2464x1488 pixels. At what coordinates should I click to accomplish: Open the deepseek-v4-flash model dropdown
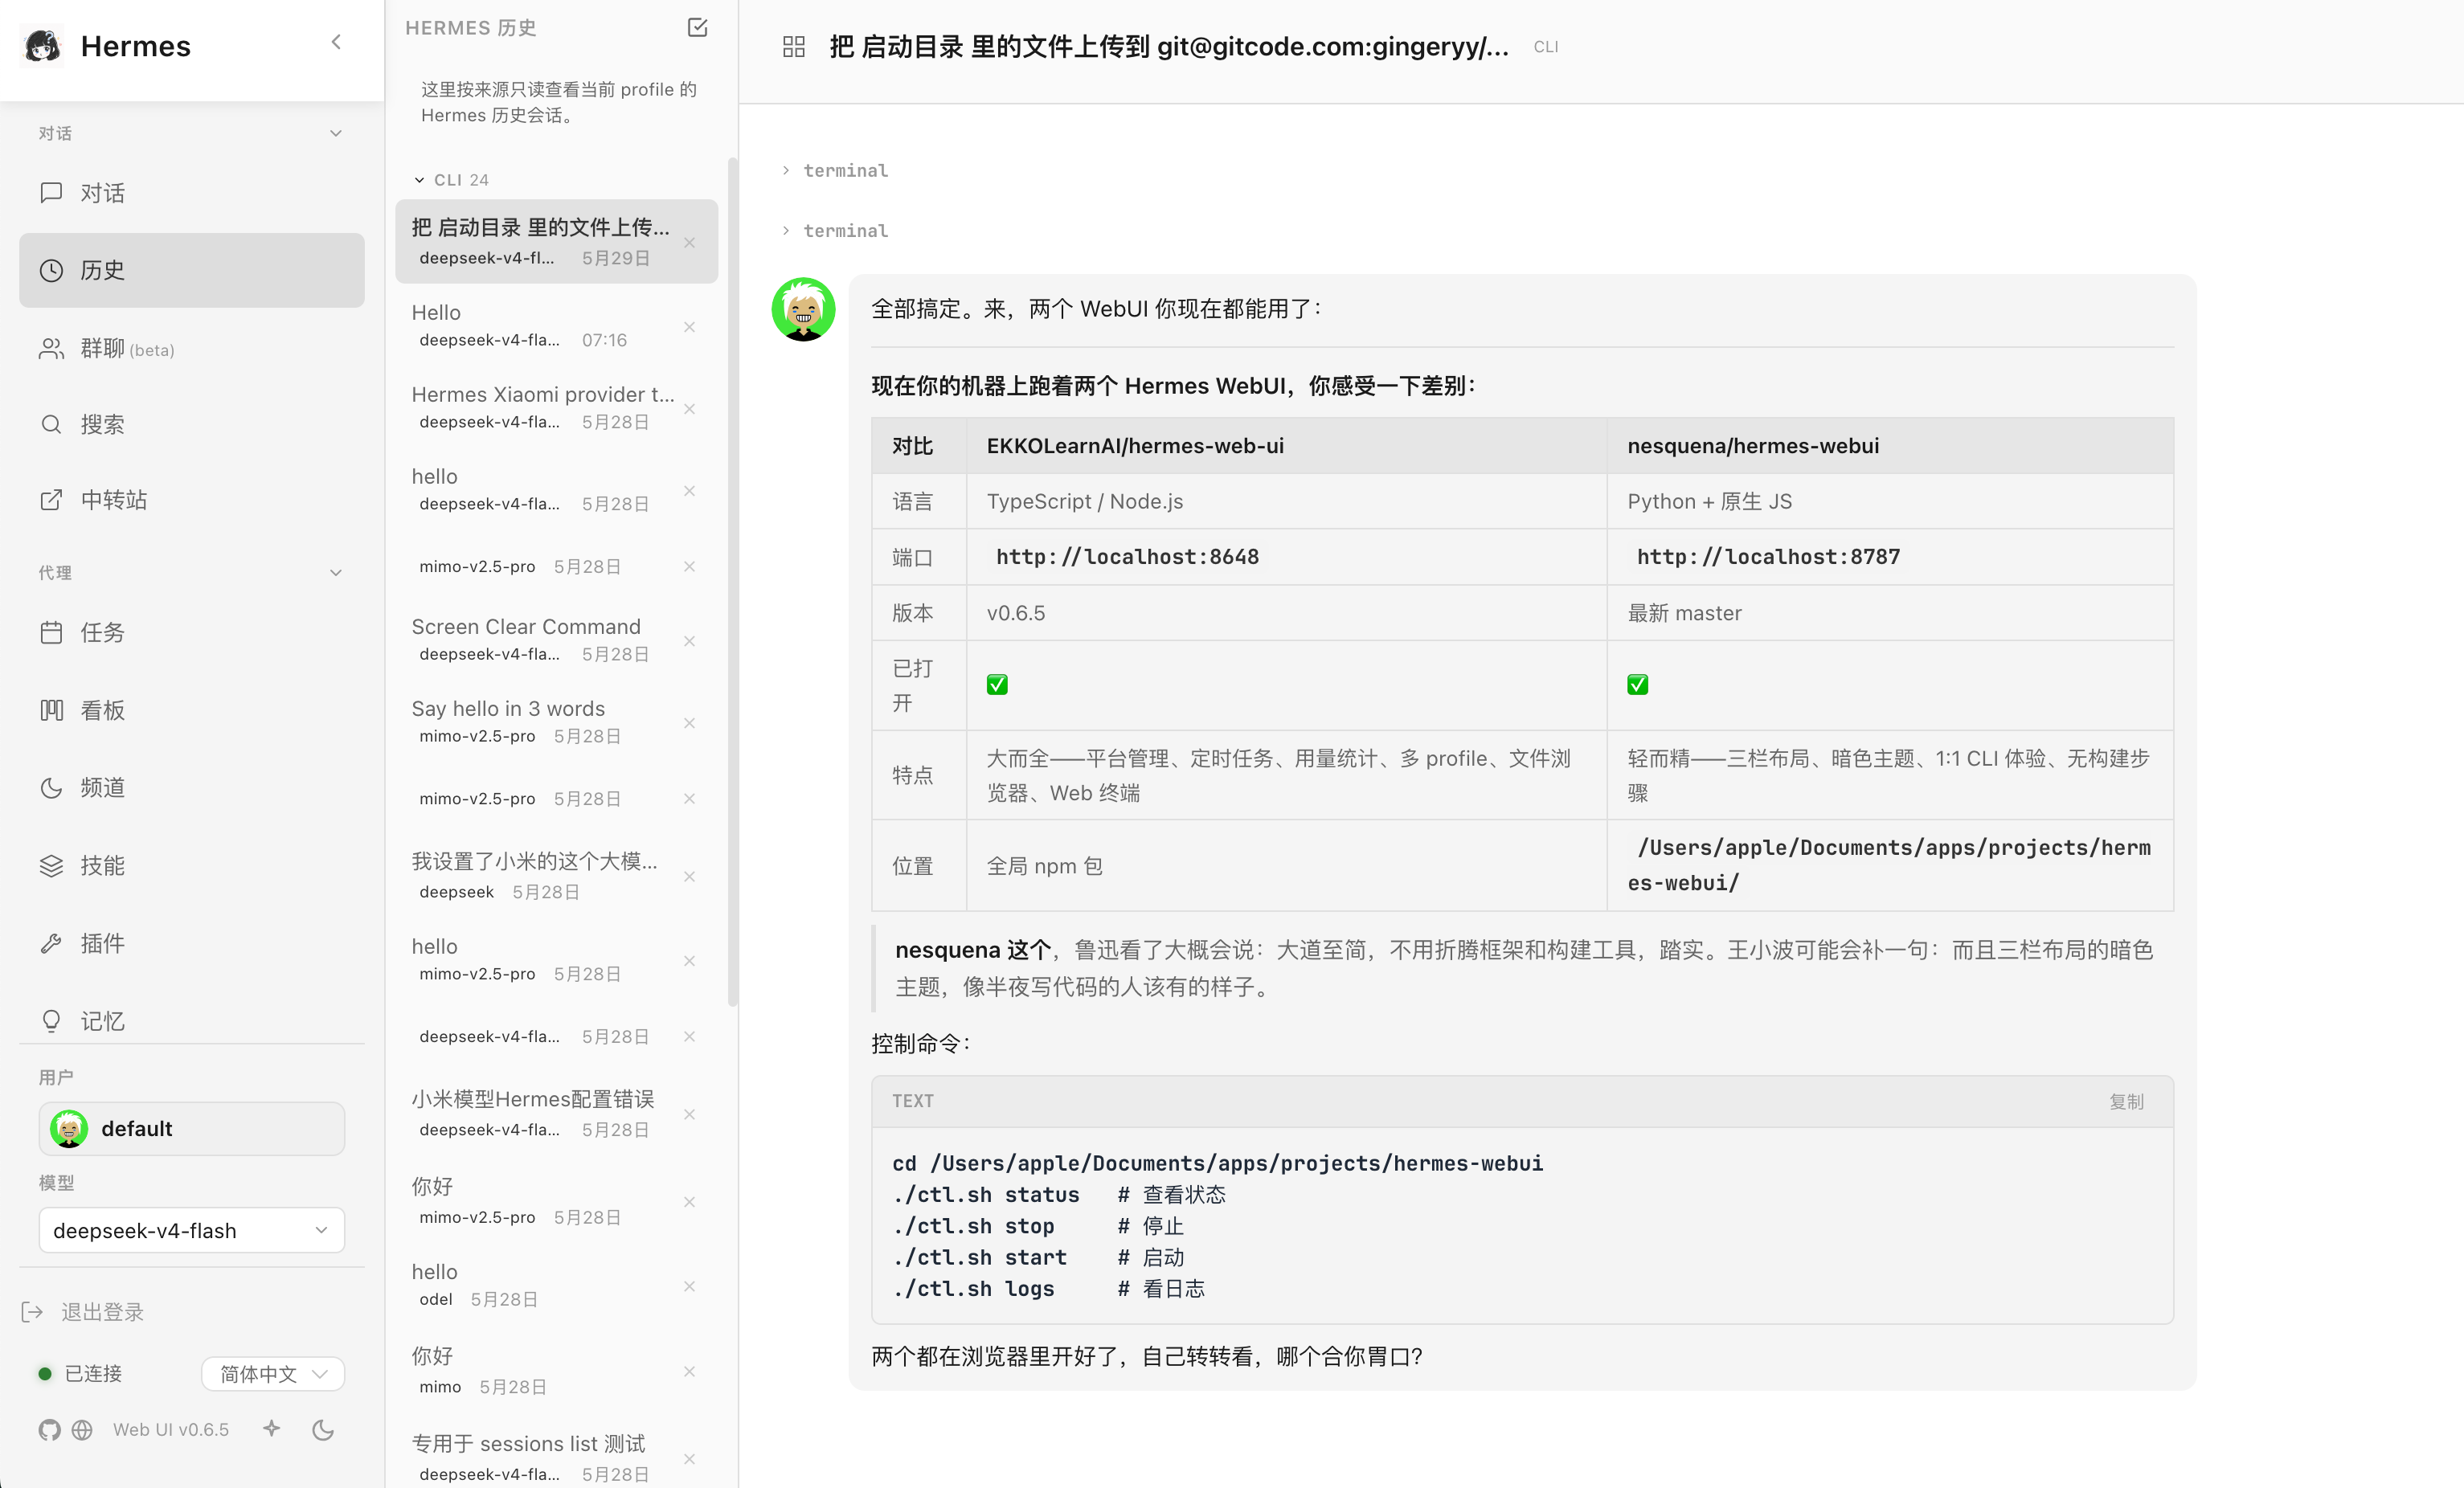191,1230
